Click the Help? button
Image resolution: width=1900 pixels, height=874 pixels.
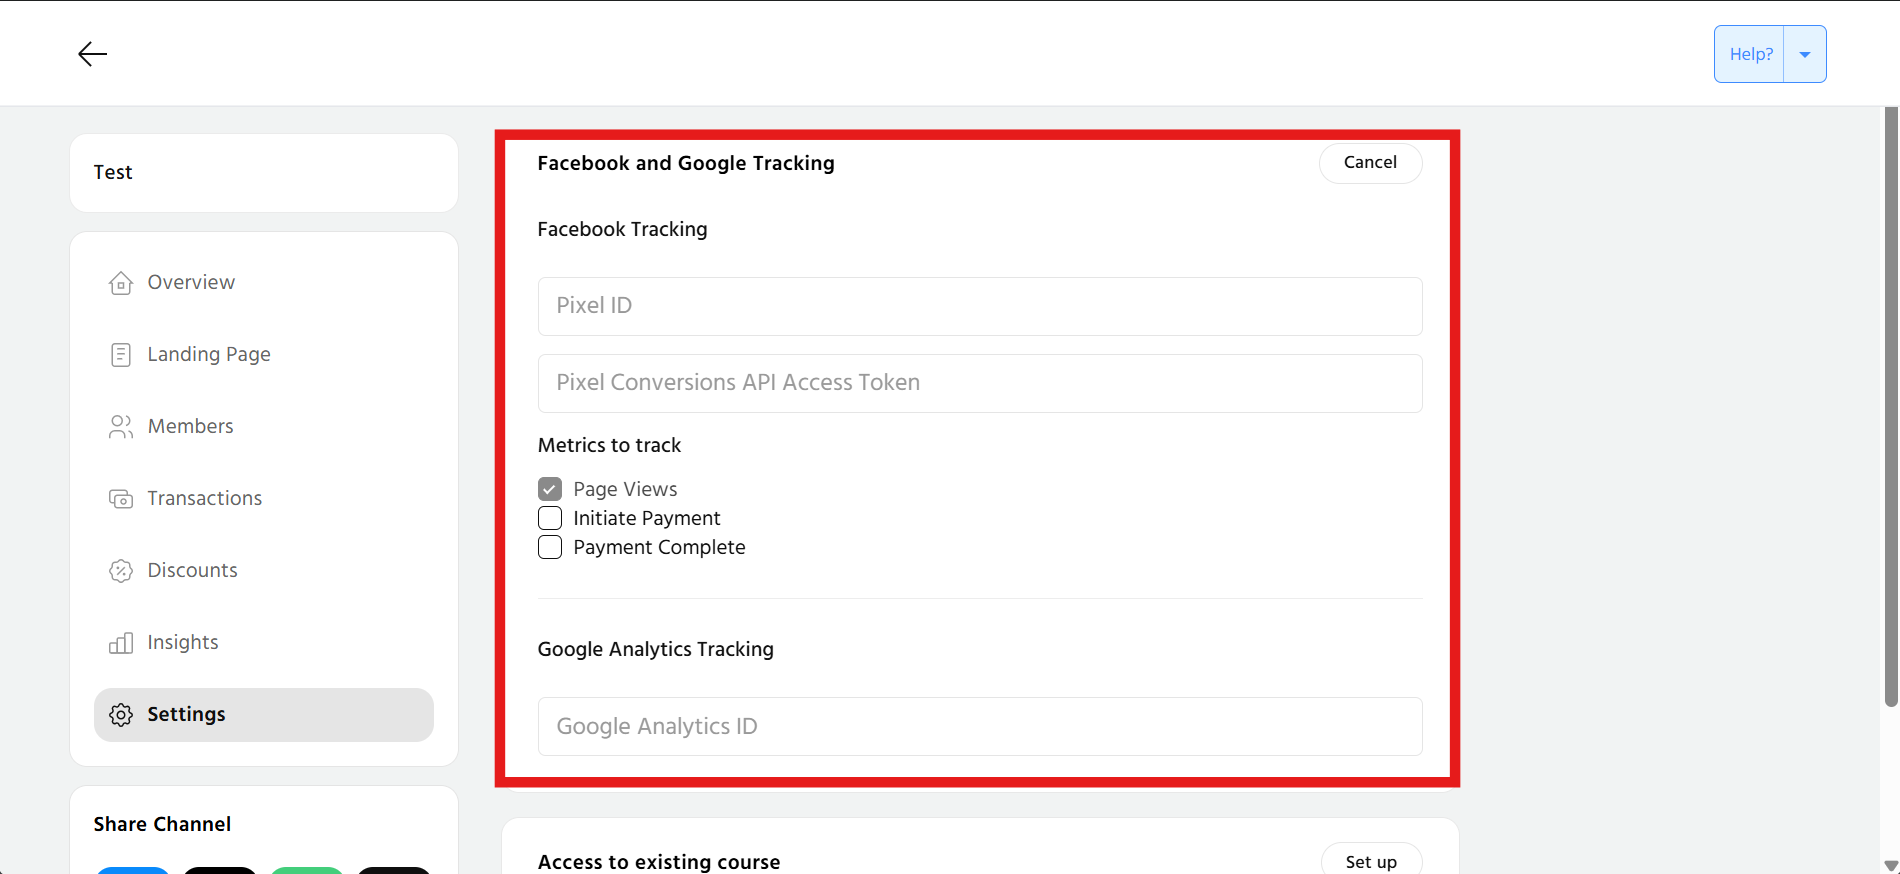(1750, 54)
